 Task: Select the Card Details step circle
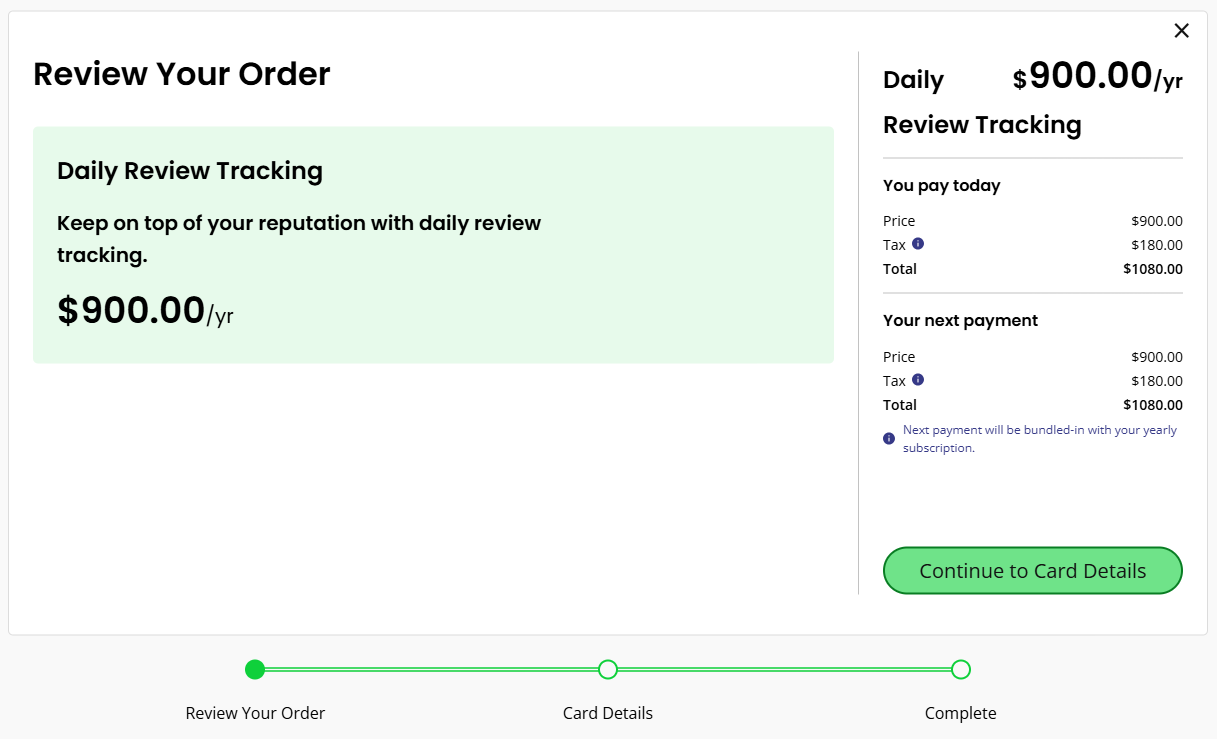[607, 669]
